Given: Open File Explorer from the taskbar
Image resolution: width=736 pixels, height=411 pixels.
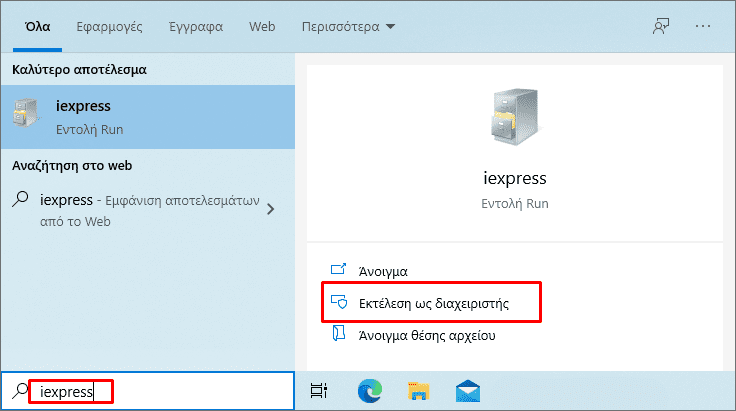Looking at the screenshot, I should pyautogui.click(x=418, y=391).
